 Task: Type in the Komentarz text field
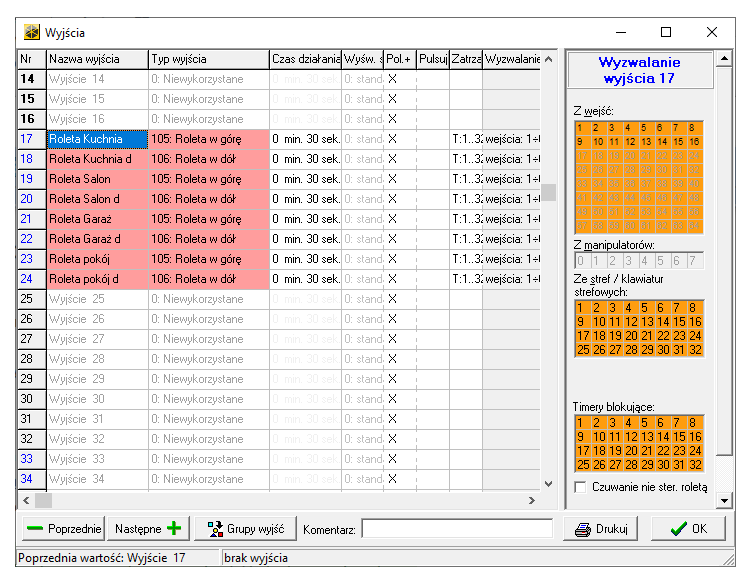click(x=457, y=529)
